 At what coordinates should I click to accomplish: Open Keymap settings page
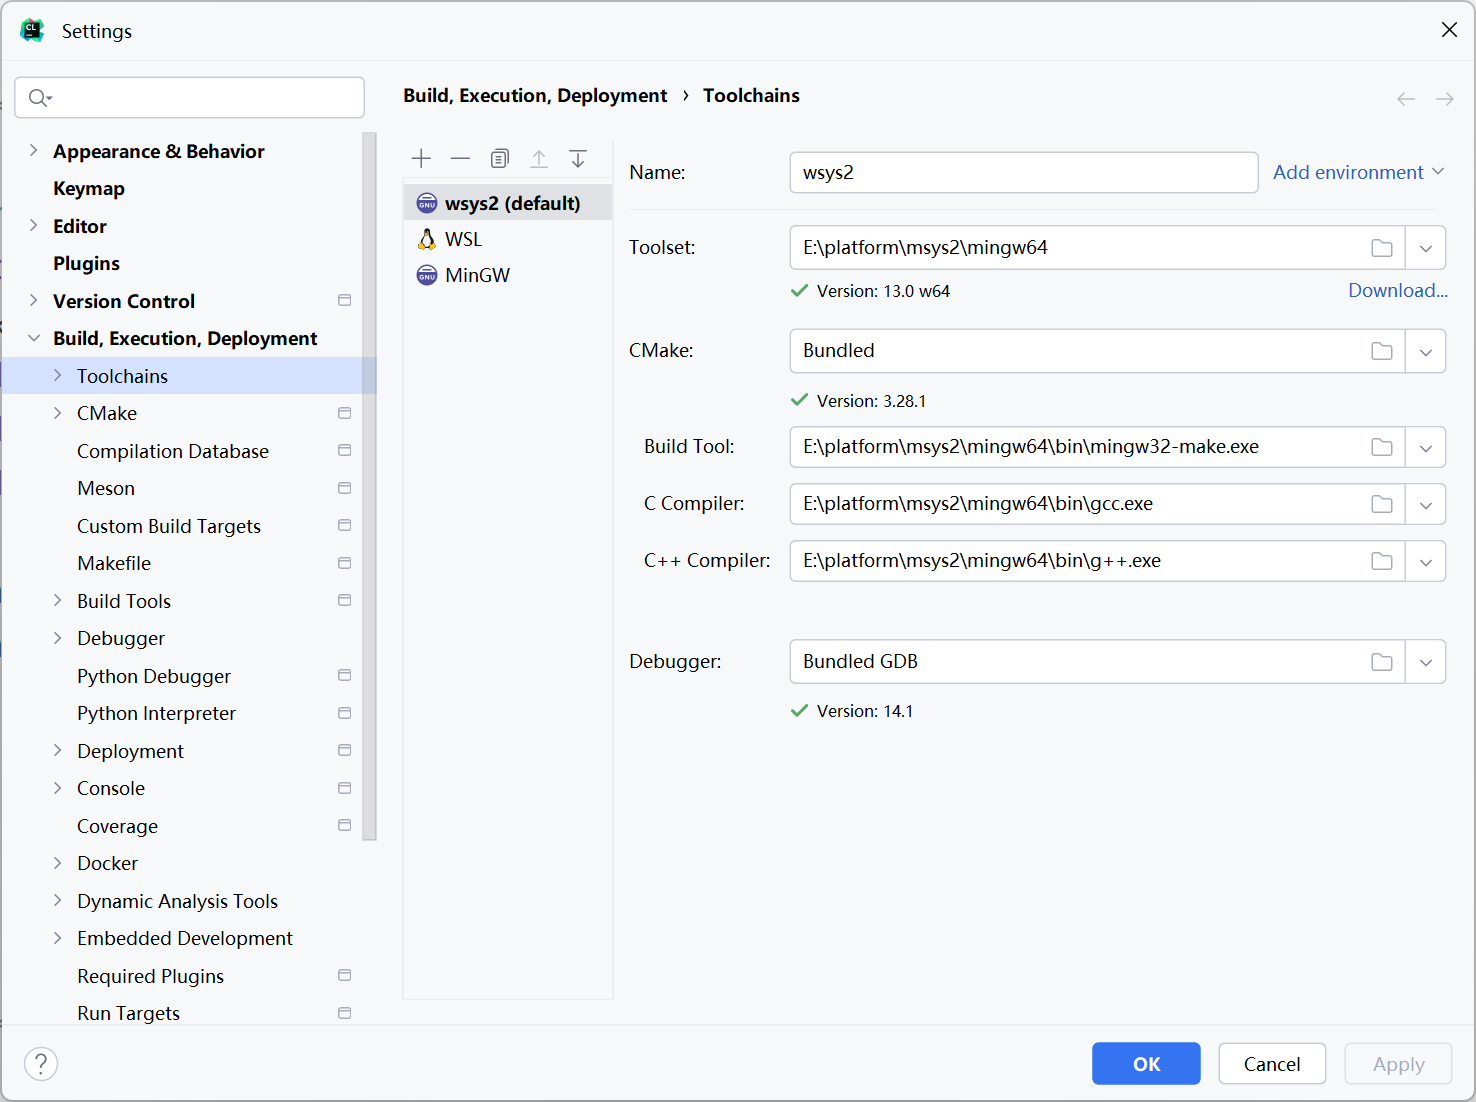[89, 188]
